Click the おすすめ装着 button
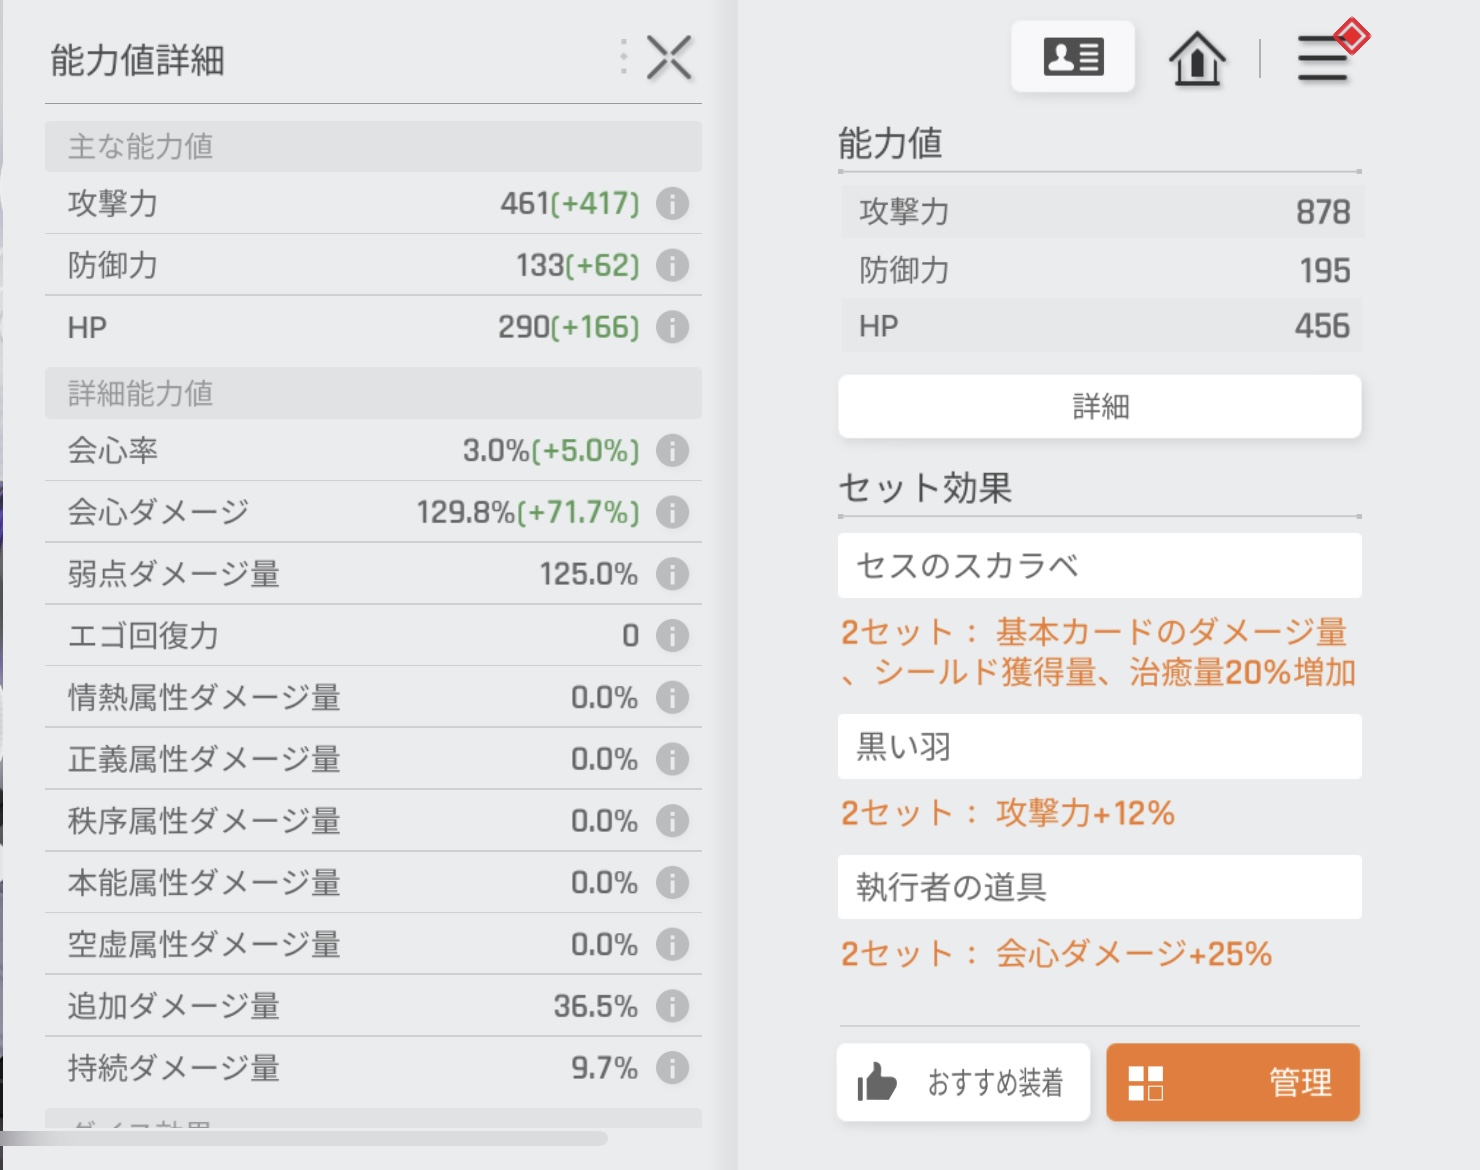 point(963,1082)
